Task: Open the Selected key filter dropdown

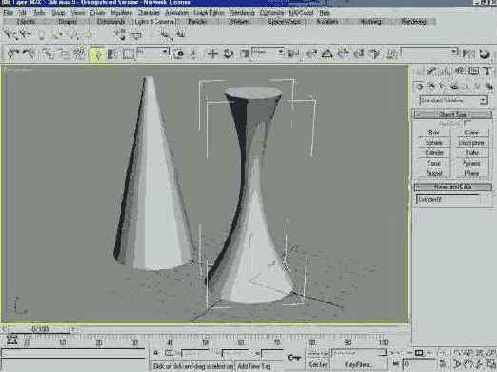Action: tap(358, 353)
